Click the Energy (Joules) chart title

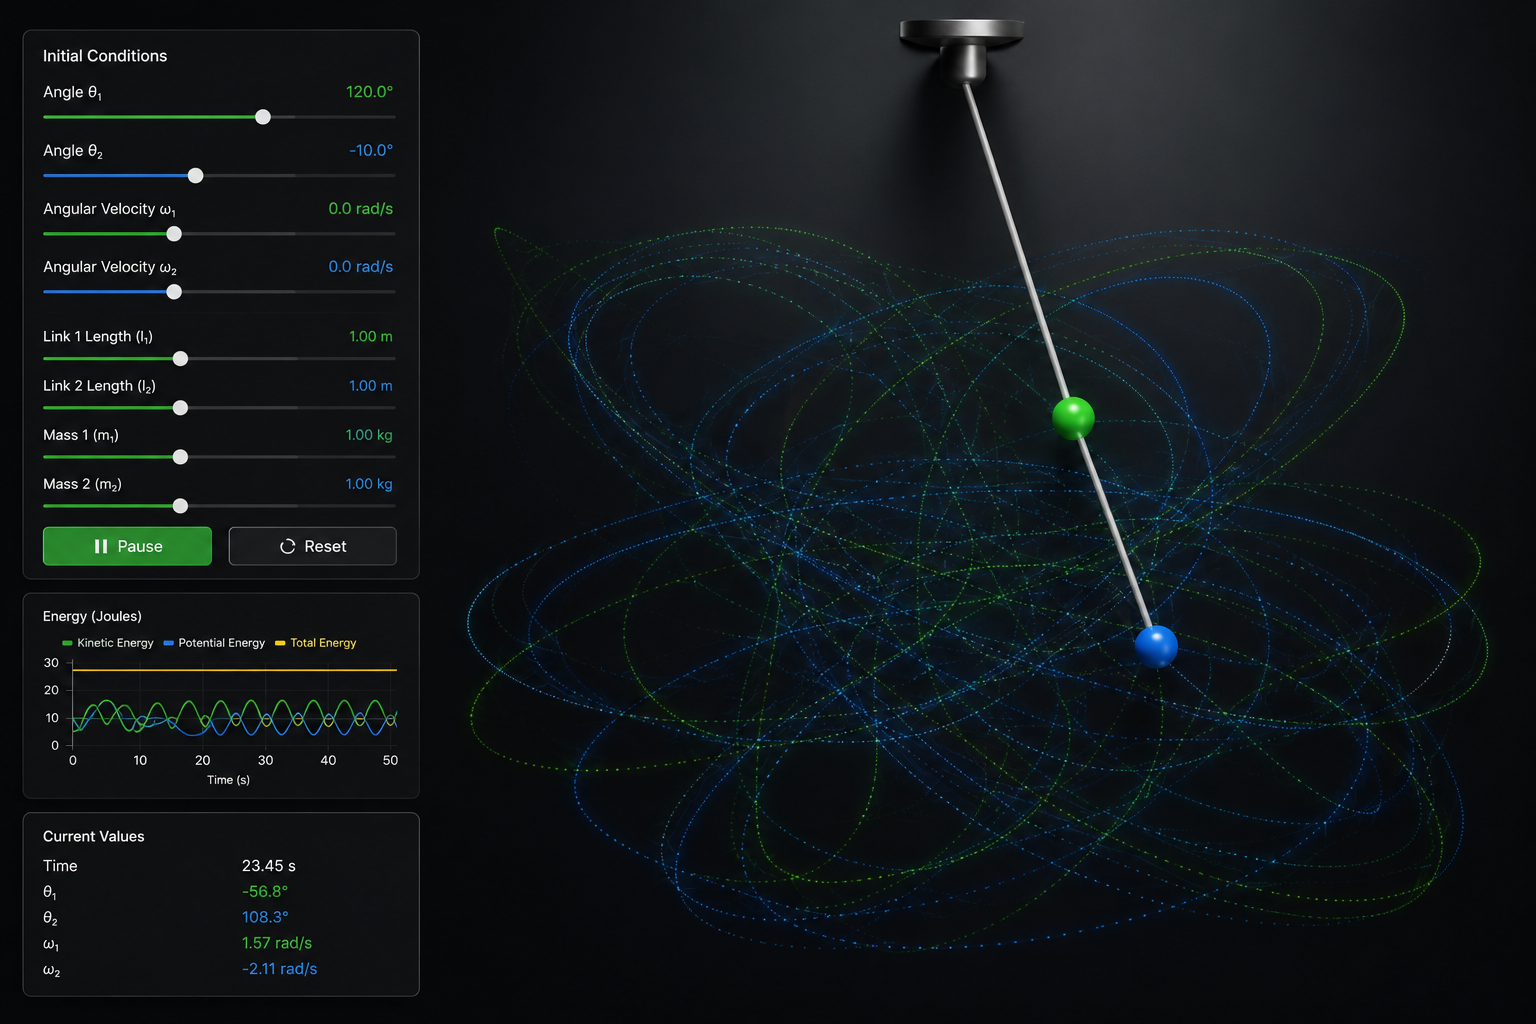point(92,616)
